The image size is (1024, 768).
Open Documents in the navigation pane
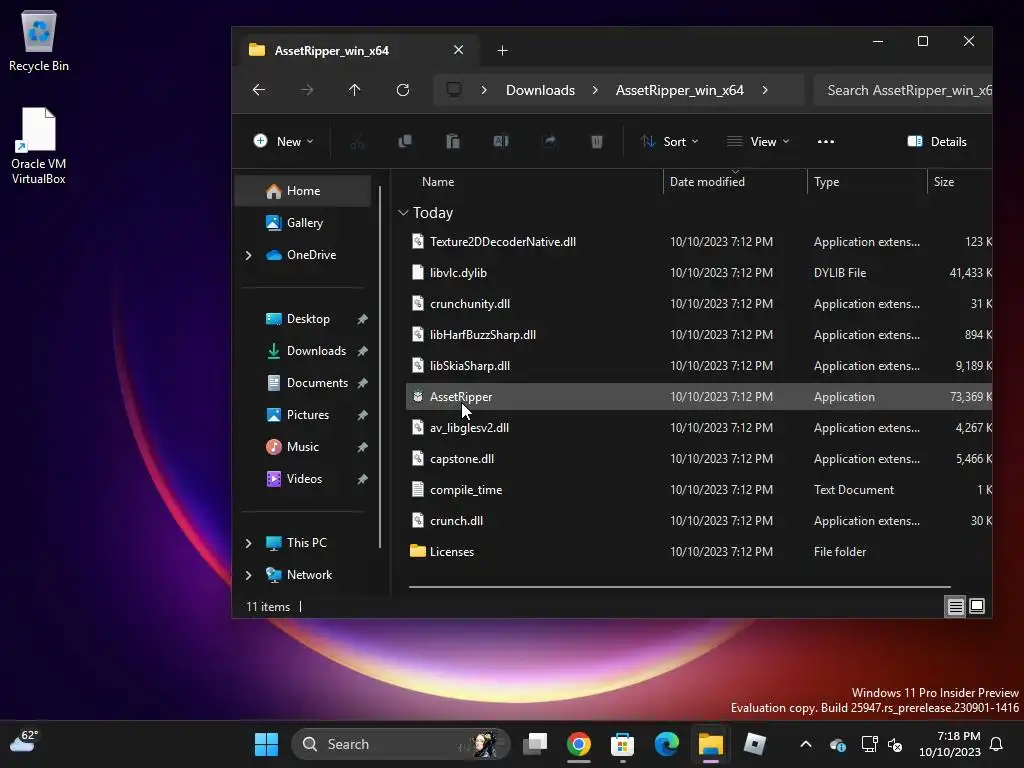[303, 383]
